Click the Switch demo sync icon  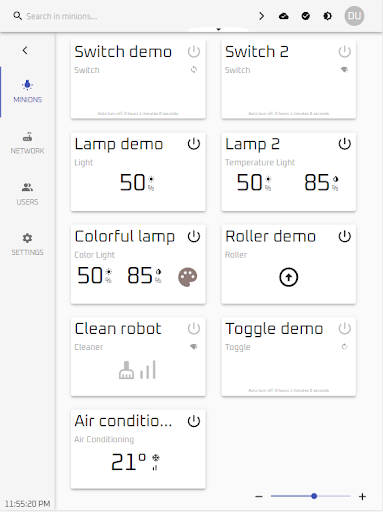194,70
